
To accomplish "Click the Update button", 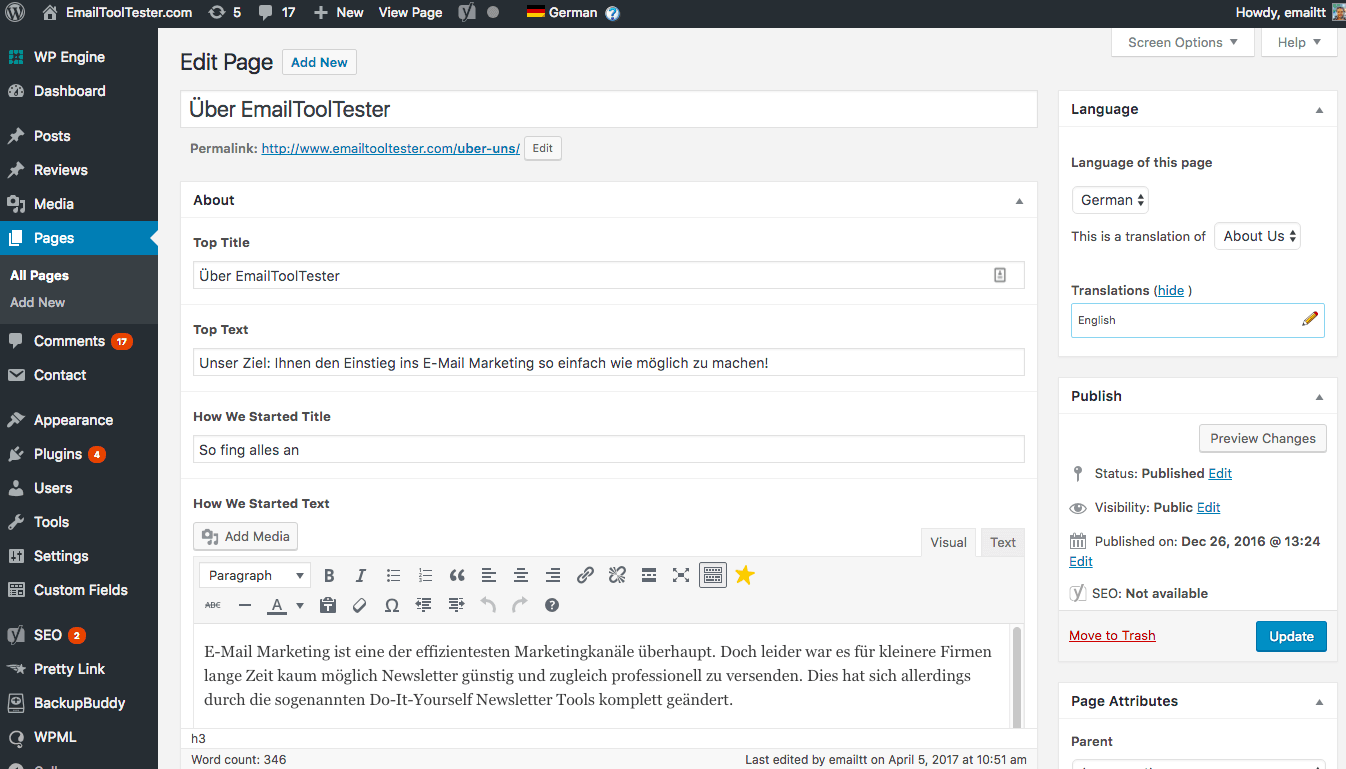I will (x=1291, y=636).
